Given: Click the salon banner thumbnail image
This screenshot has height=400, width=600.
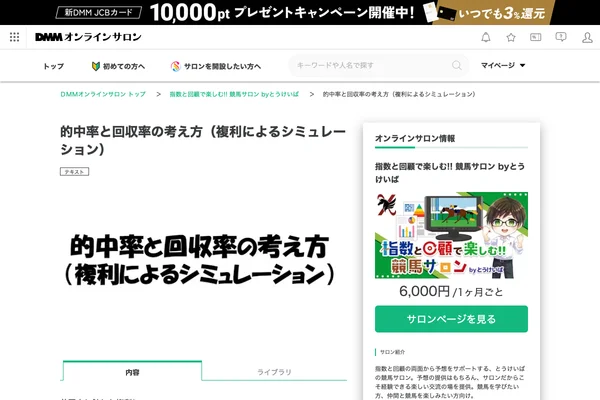Looking at the screenshot, I should pos(451,235).
